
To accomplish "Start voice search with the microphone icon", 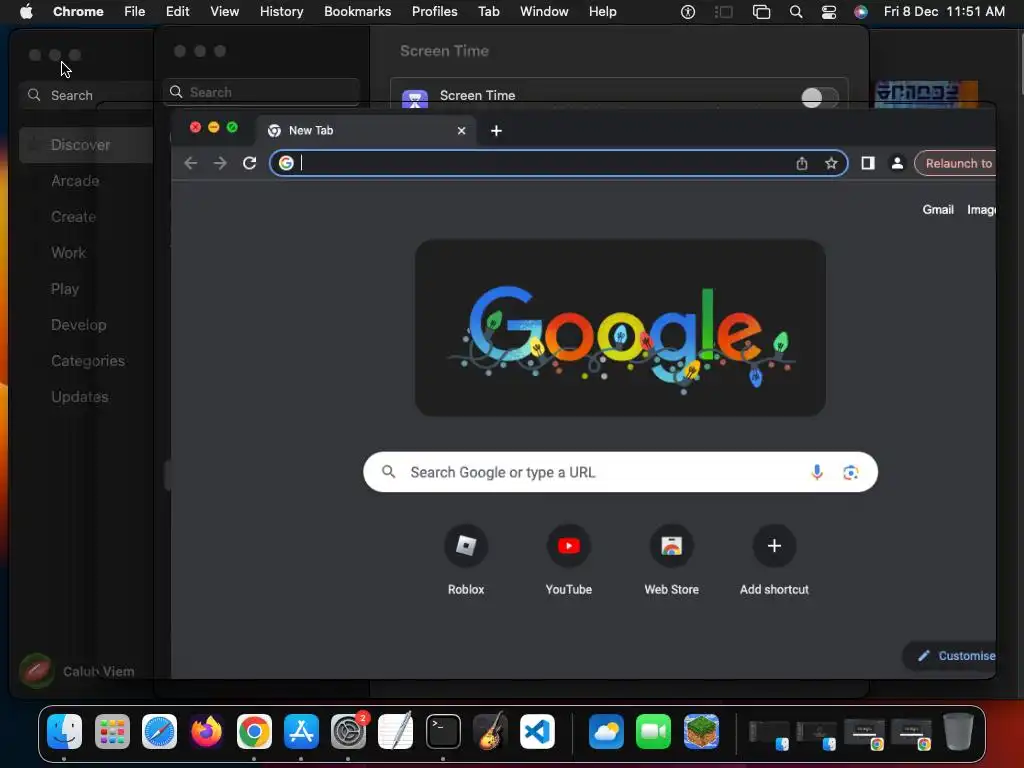I will click(817, 472).
